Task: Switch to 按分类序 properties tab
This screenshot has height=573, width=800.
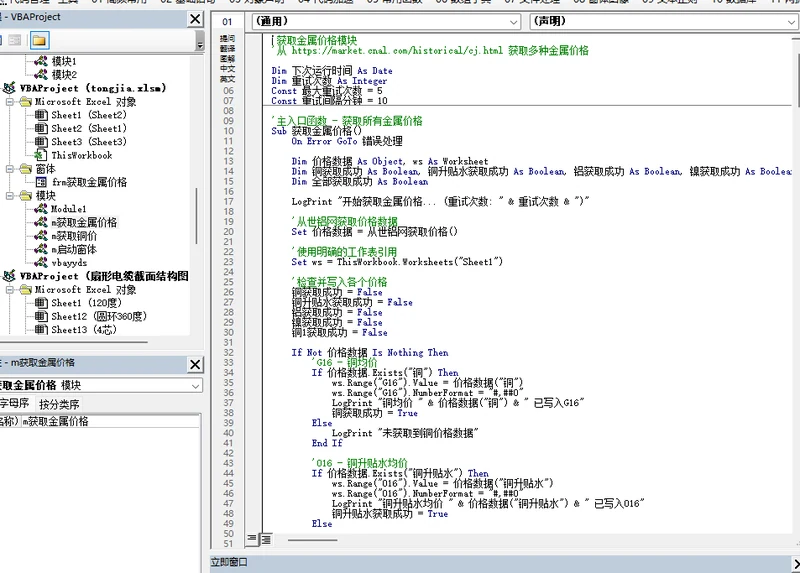Action: click(x=59, y=405)
